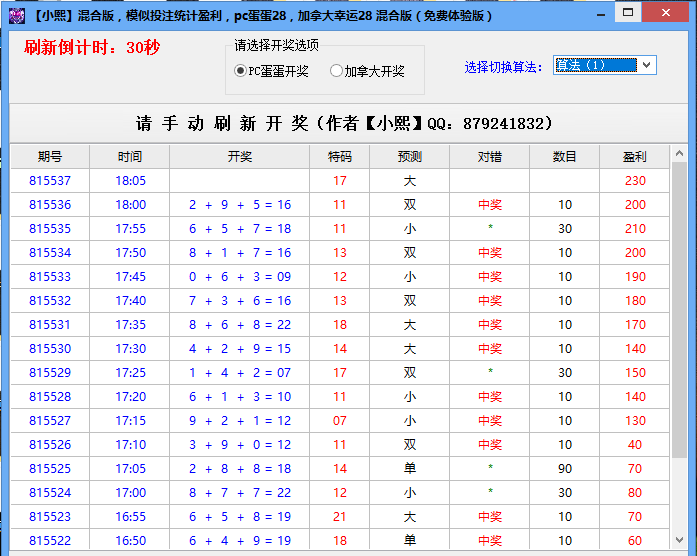Screen dimensions: 697x556
Task: Click the prediction 大 in row 815537
Action: 409,181
